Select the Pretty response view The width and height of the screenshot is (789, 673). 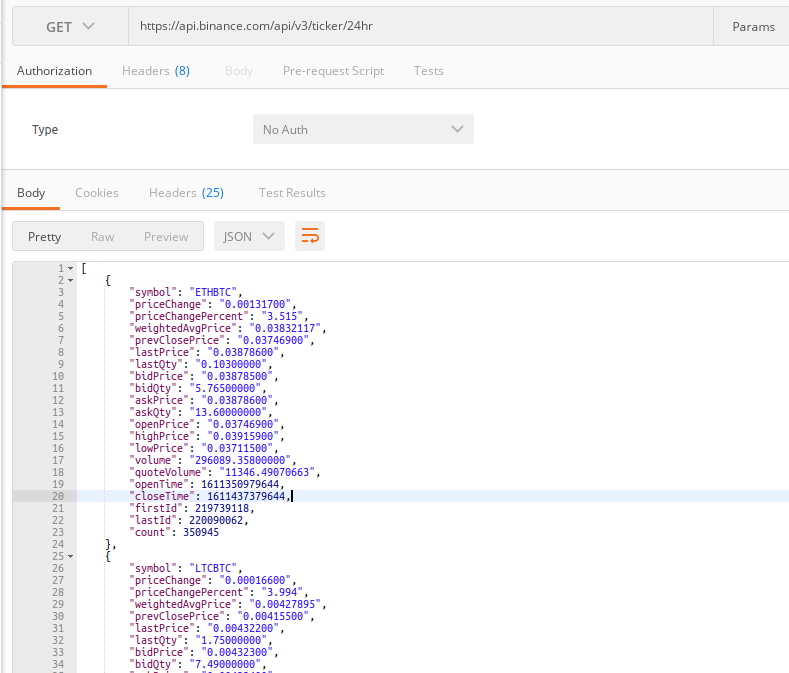(x=45, y=237)
